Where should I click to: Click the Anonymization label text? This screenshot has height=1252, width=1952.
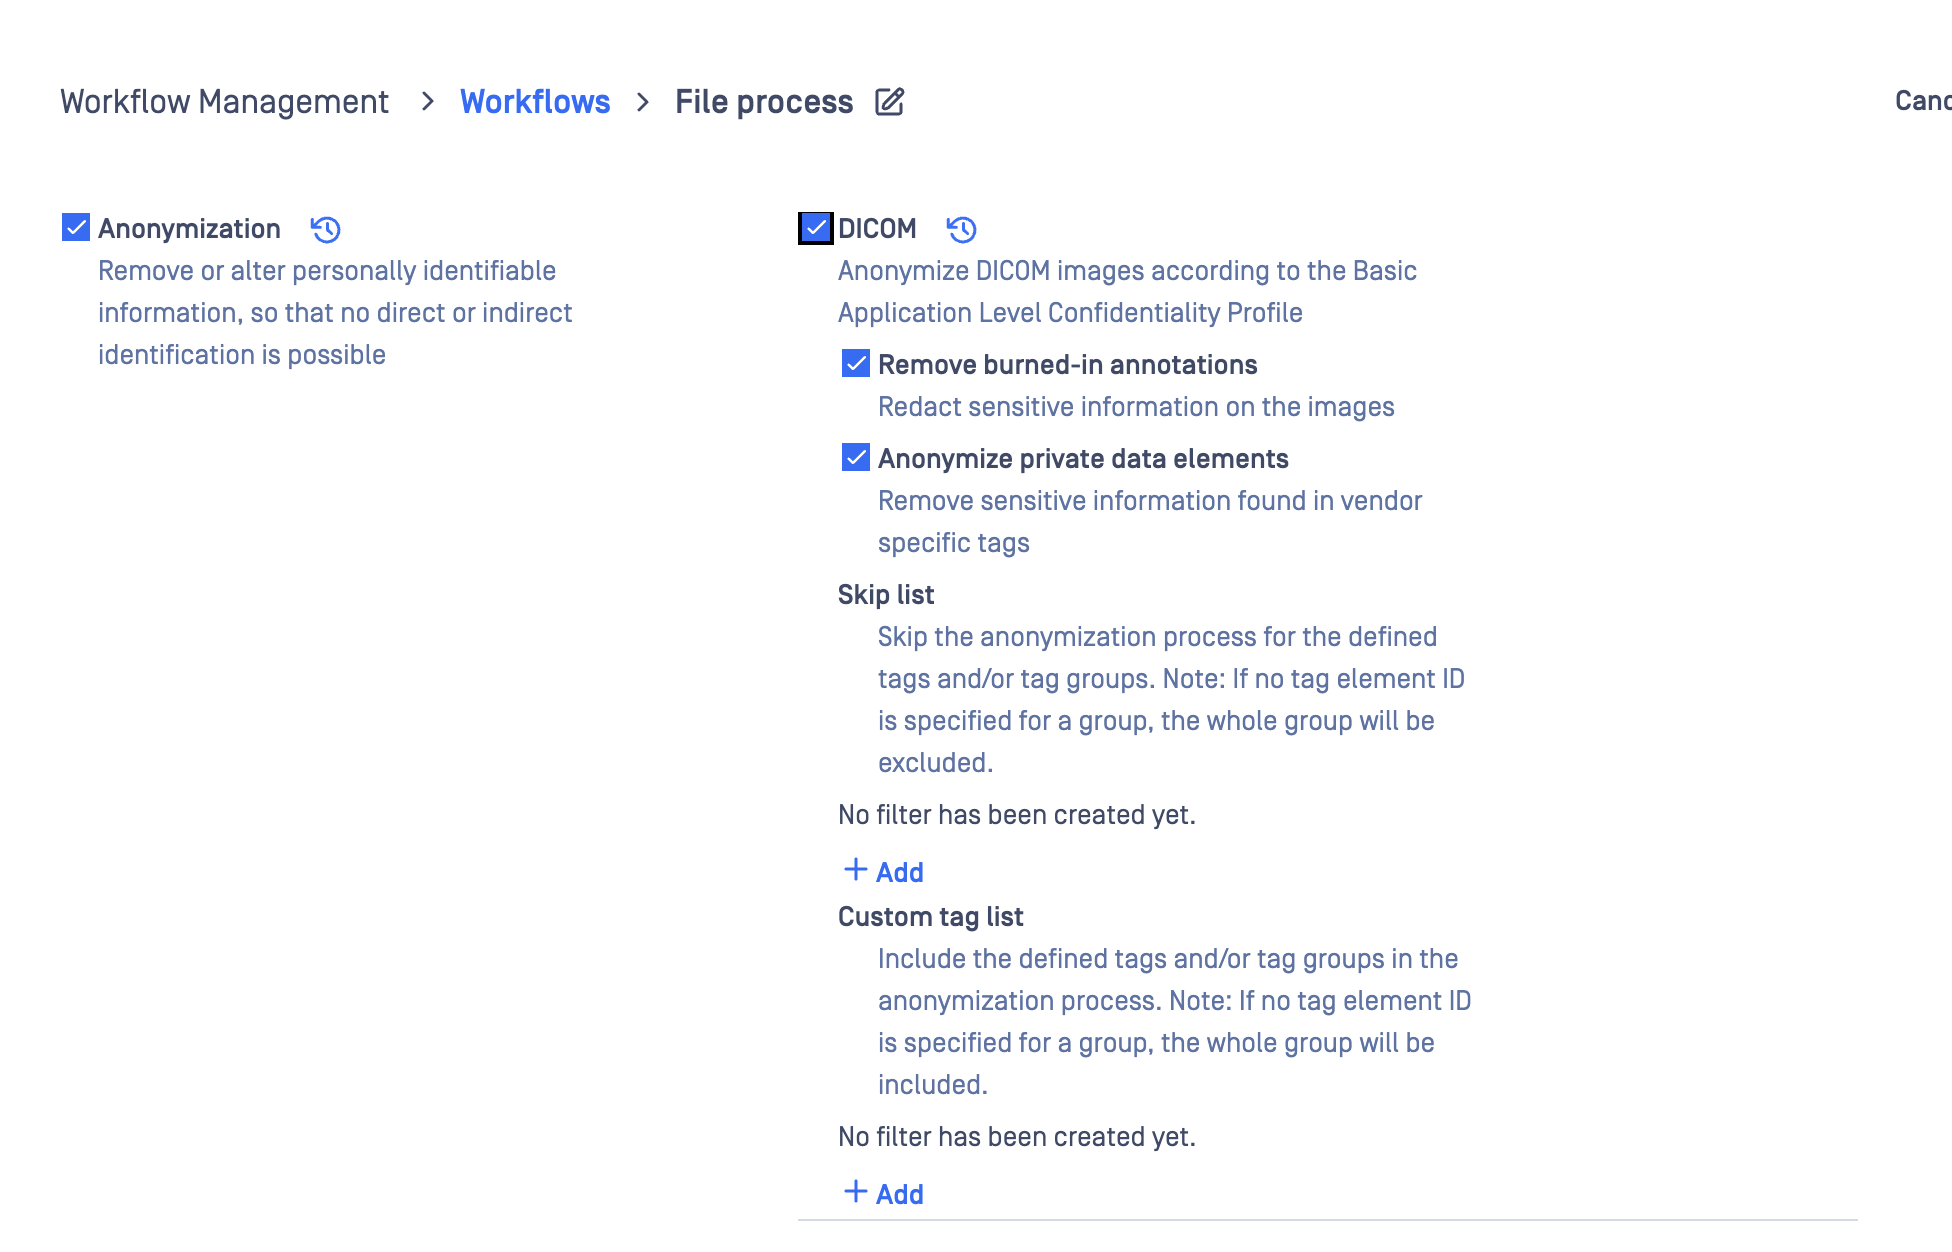(x=189, y=229)
